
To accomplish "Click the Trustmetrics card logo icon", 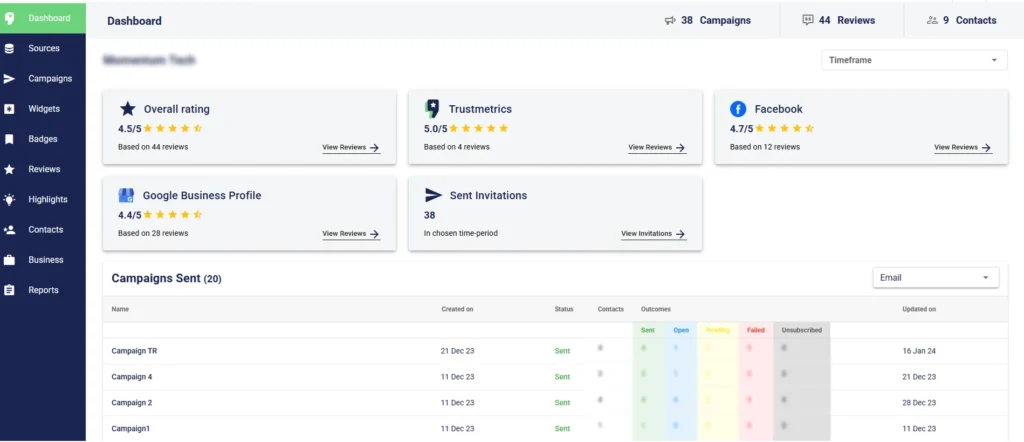I will point(432,109).
